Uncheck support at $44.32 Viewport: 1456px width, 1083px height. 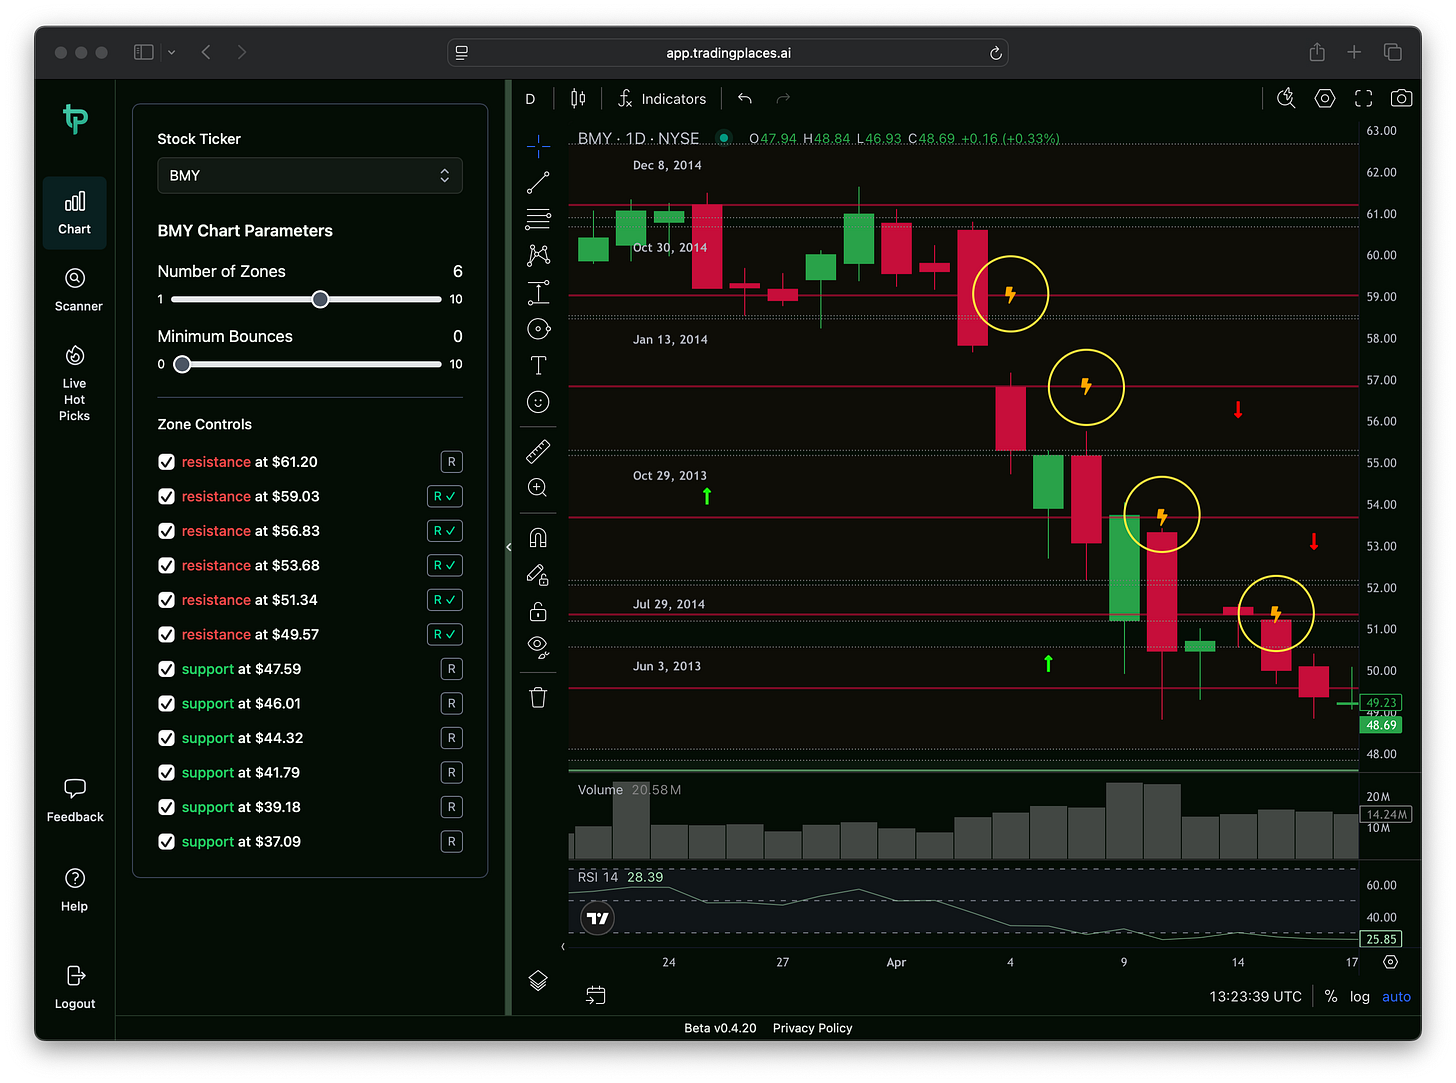167,738
